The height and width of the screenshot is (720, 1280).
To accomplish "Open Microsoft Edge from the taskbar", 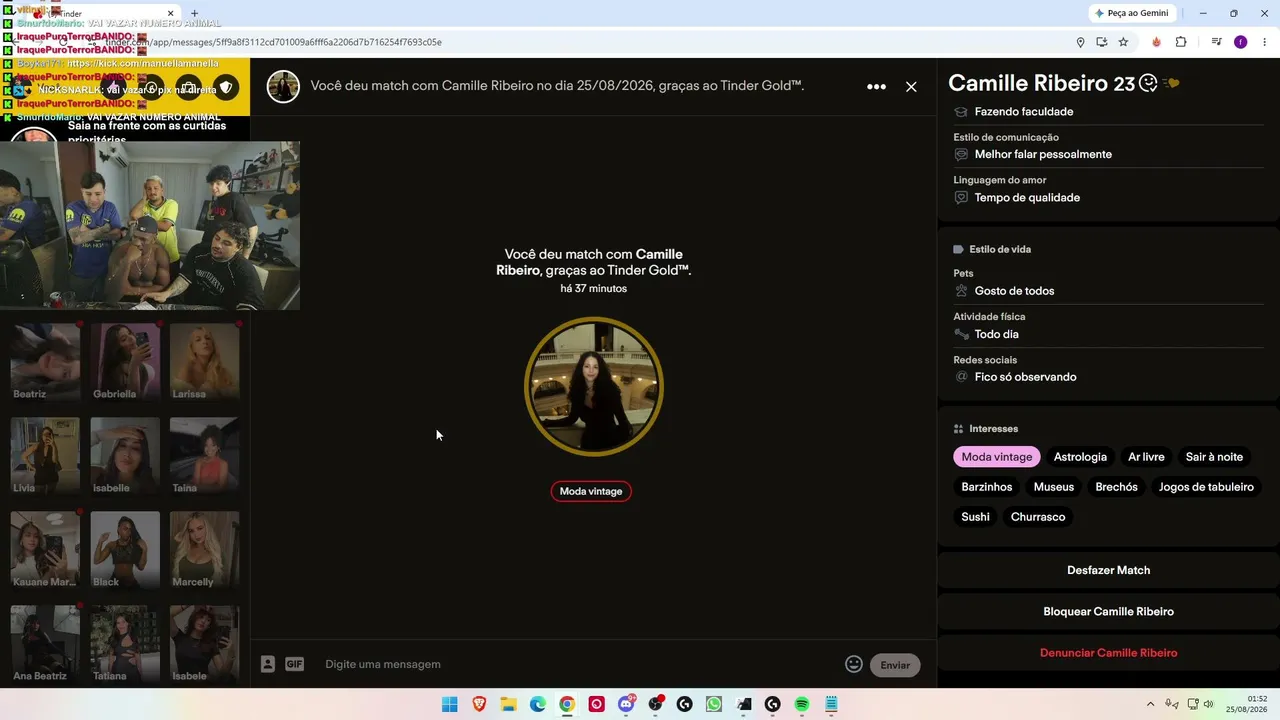I will point(538,704).
